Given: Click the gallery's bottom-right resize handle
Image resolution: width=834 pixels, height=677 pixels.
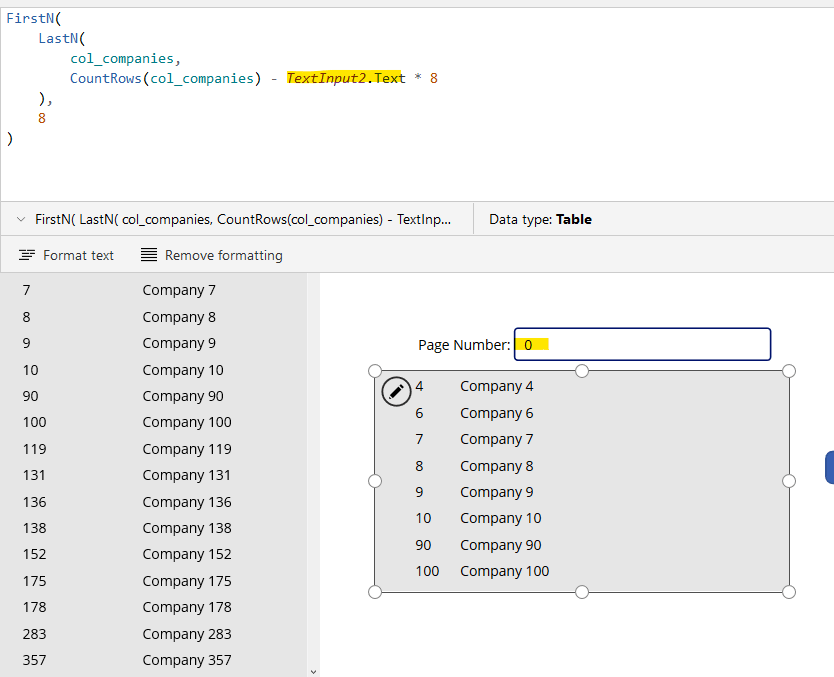Looking at the screenshot, I should tap(788, 592).
